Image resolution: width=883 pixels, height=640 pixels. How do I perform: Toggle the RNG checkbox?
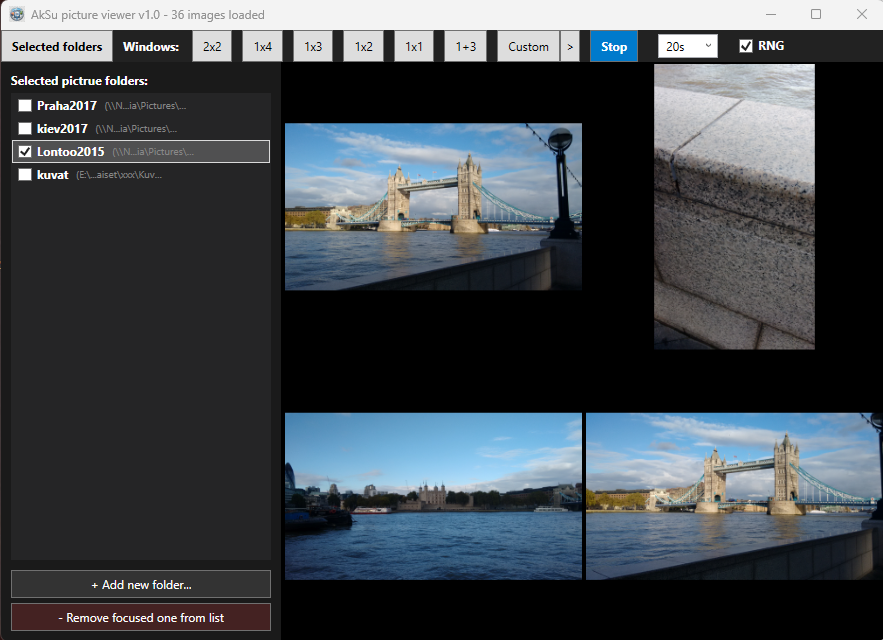tap(746, 46)
